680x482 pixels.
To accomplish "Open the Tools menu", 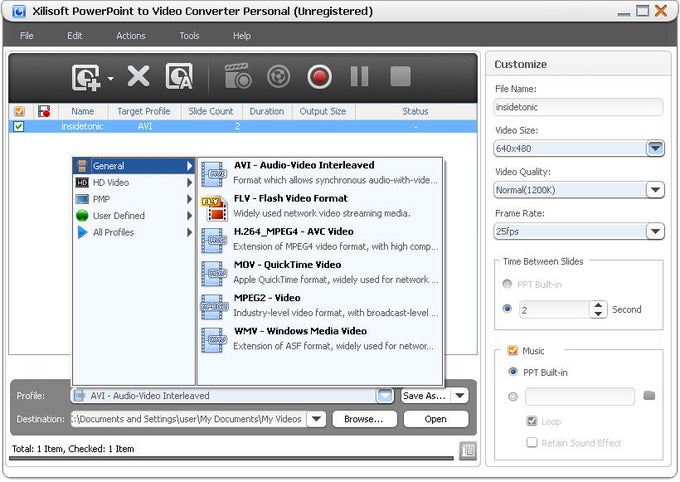I will [190, 36].
